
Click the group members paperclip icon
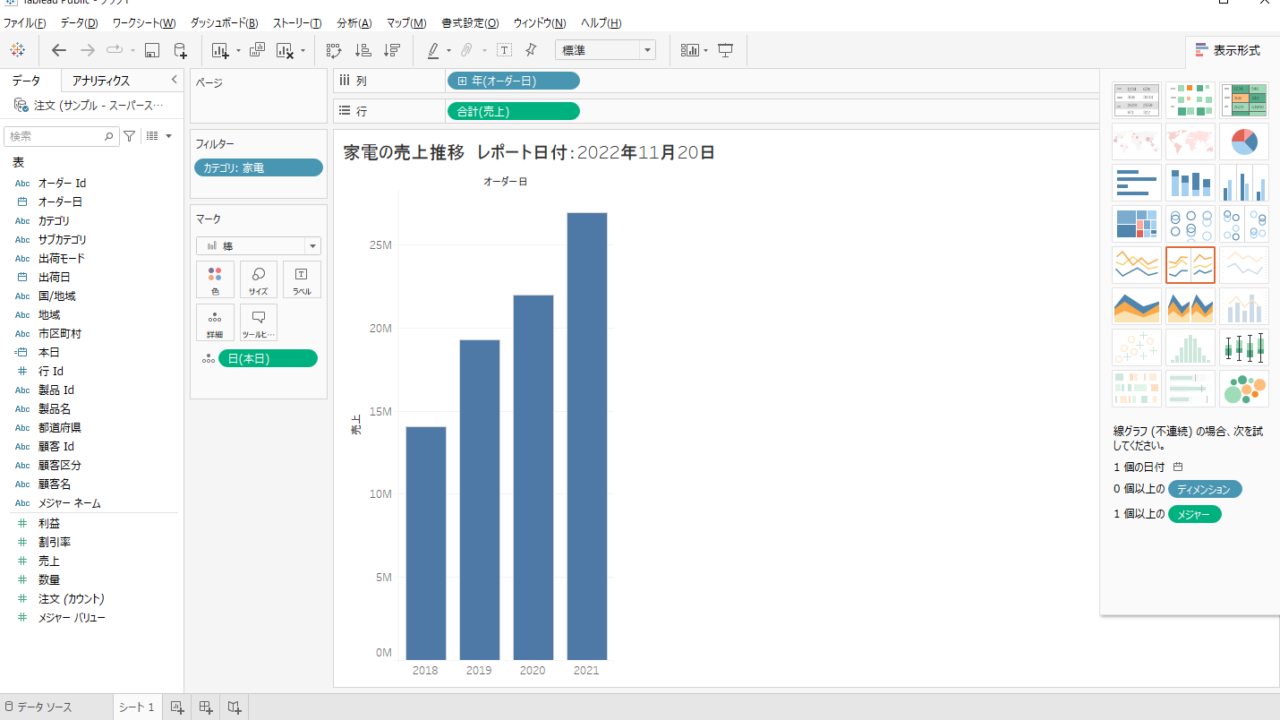467,50
